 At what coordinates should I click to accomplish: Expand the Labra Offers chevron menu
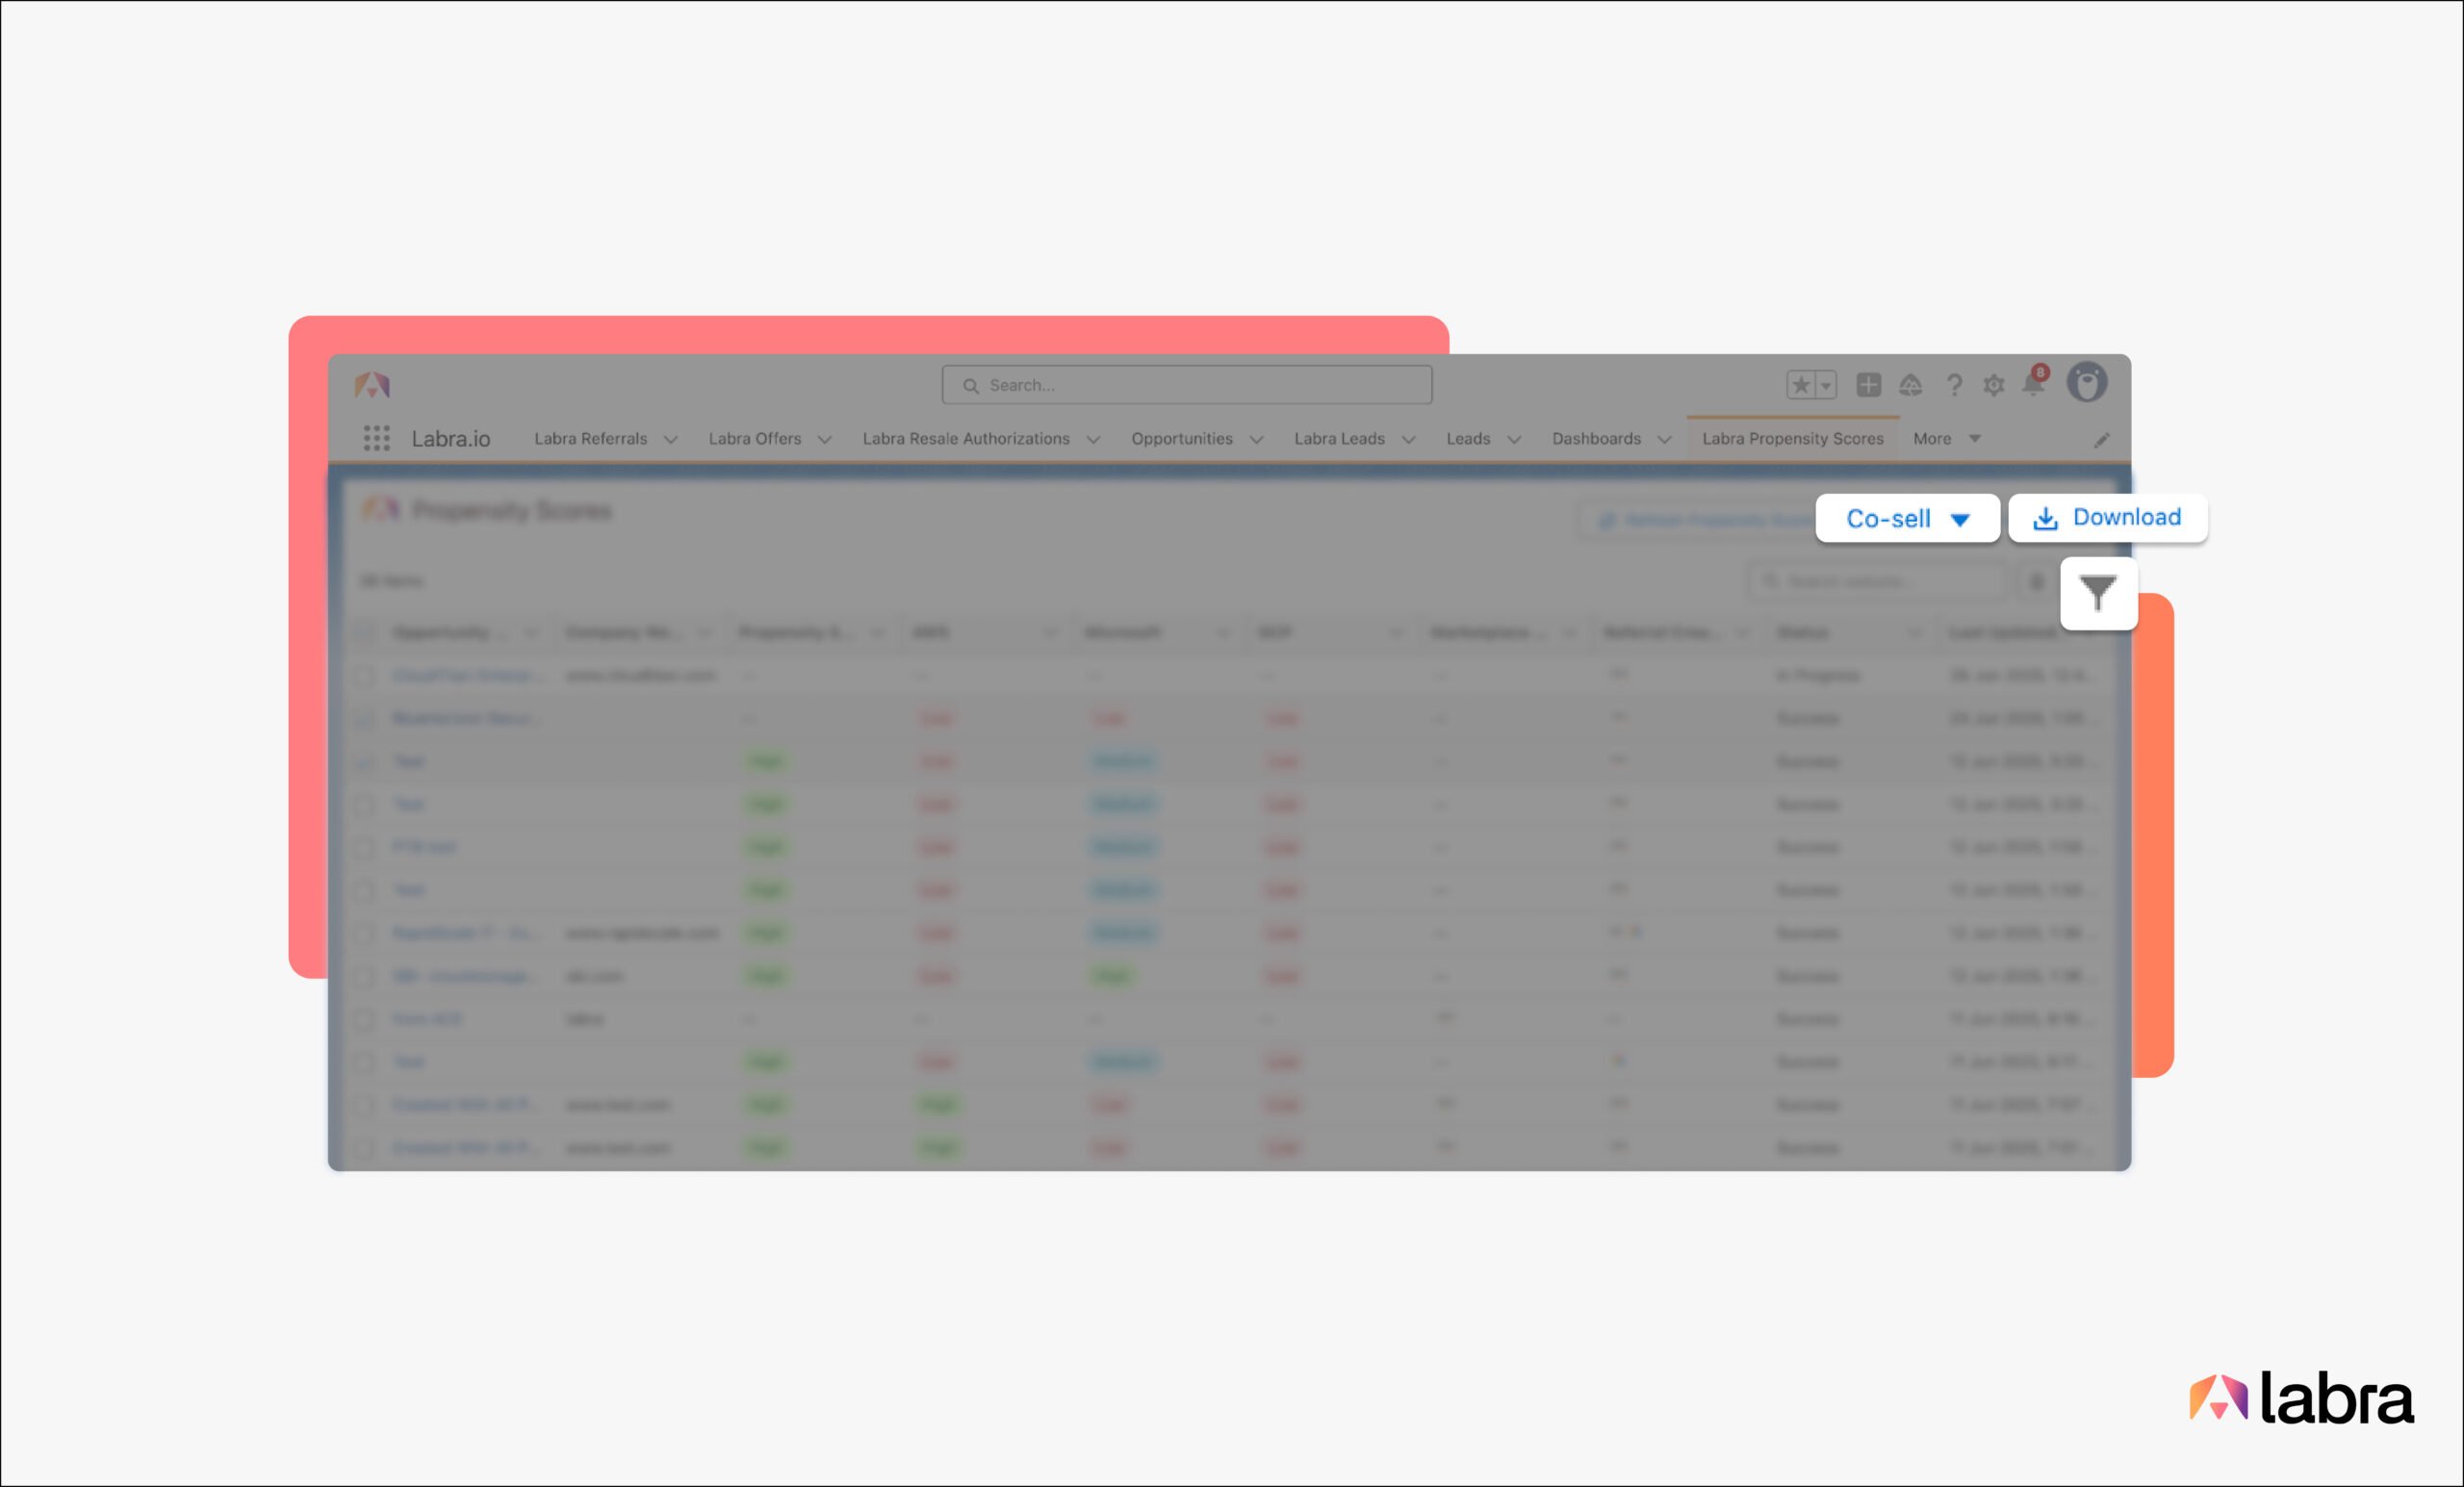[825, 440]
